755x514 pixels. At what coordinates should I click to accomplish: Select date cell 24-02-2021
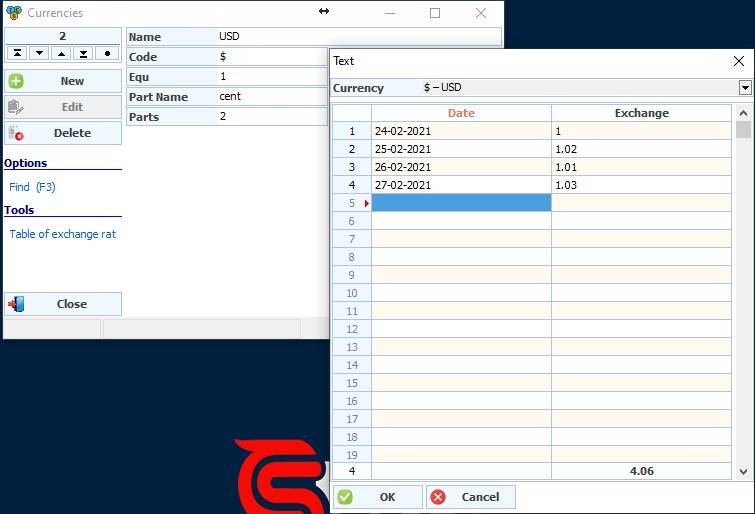[461, 131]
